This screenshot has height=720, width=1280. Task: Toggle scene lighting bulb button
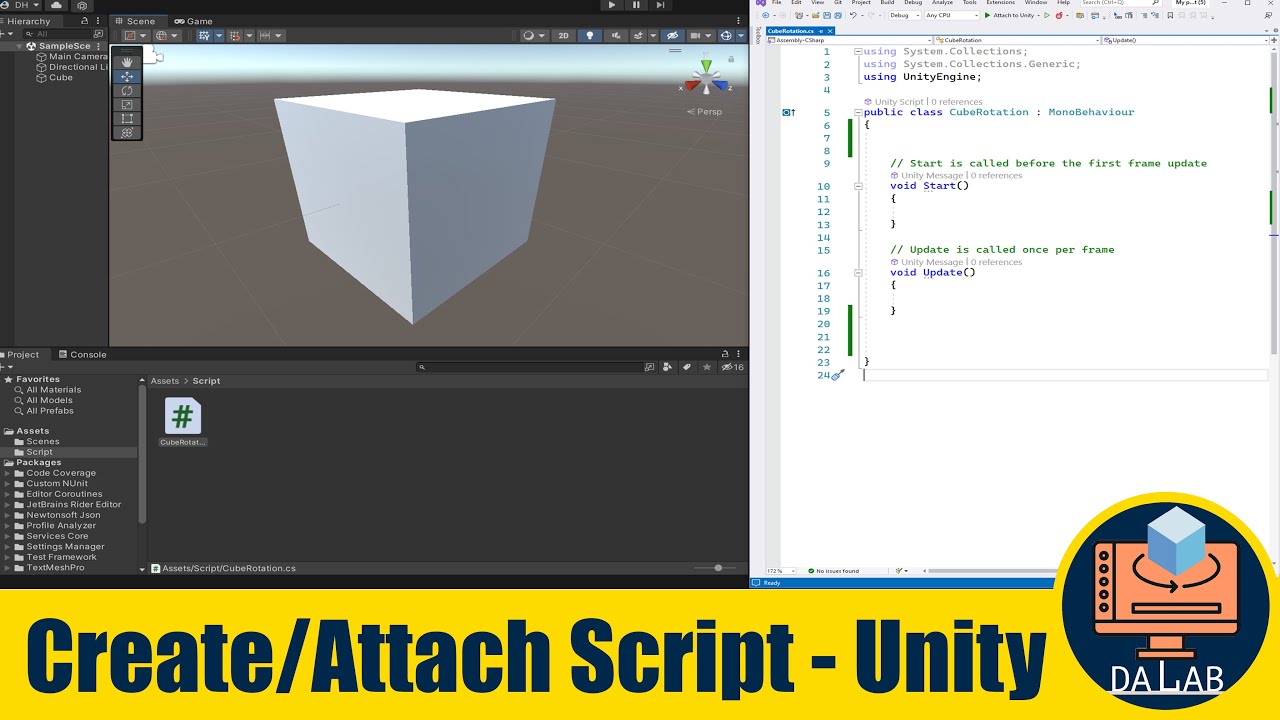589,36
